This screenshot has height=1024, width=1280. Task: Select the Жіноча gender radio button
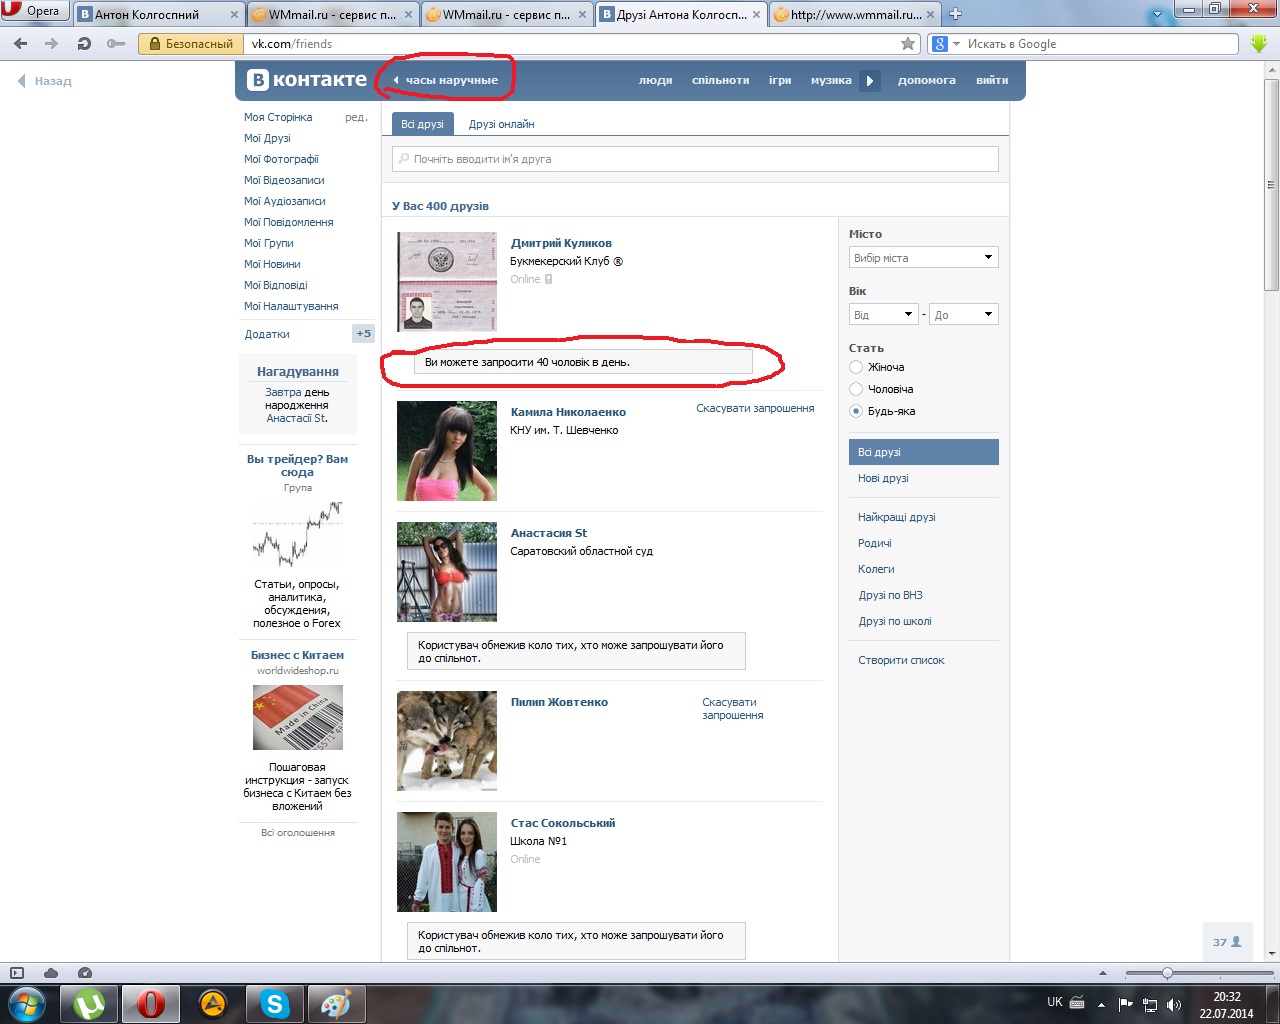click(x=856, y=367)
